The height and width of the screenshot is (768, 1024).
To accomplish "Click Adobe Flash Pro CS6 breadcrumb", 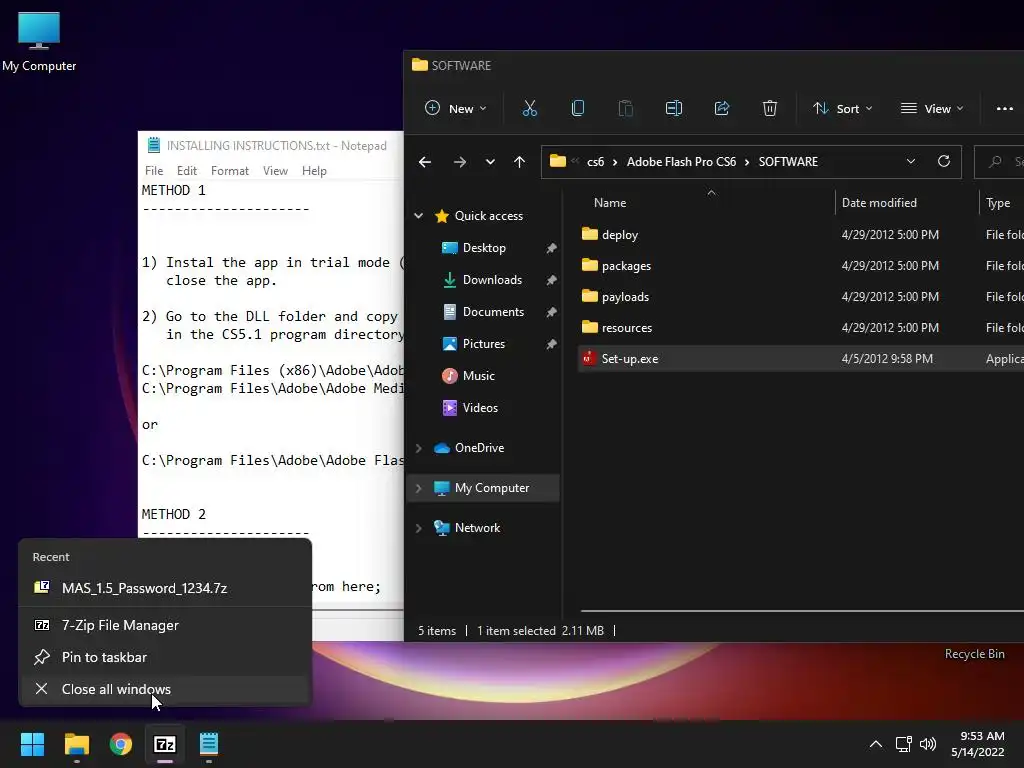I will pos(681,162).
